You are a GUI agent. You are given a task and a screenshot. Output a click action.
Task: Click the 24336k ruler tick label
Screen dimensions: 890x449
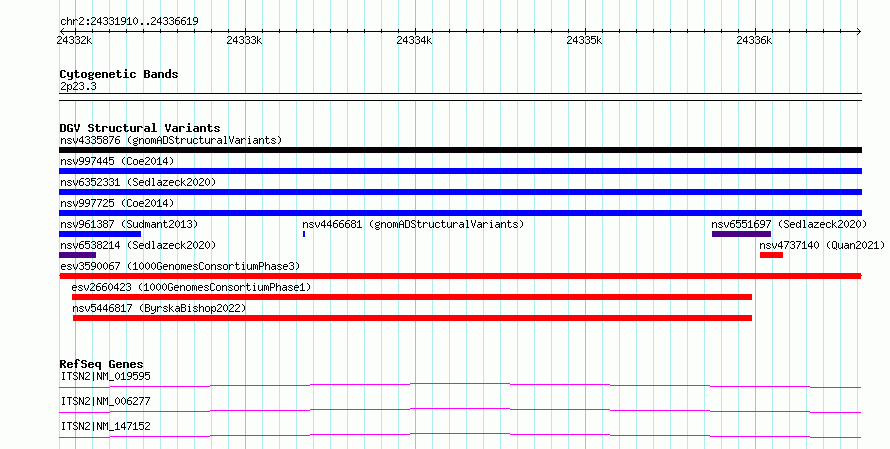pyautogui.click(x=754, y=40)
